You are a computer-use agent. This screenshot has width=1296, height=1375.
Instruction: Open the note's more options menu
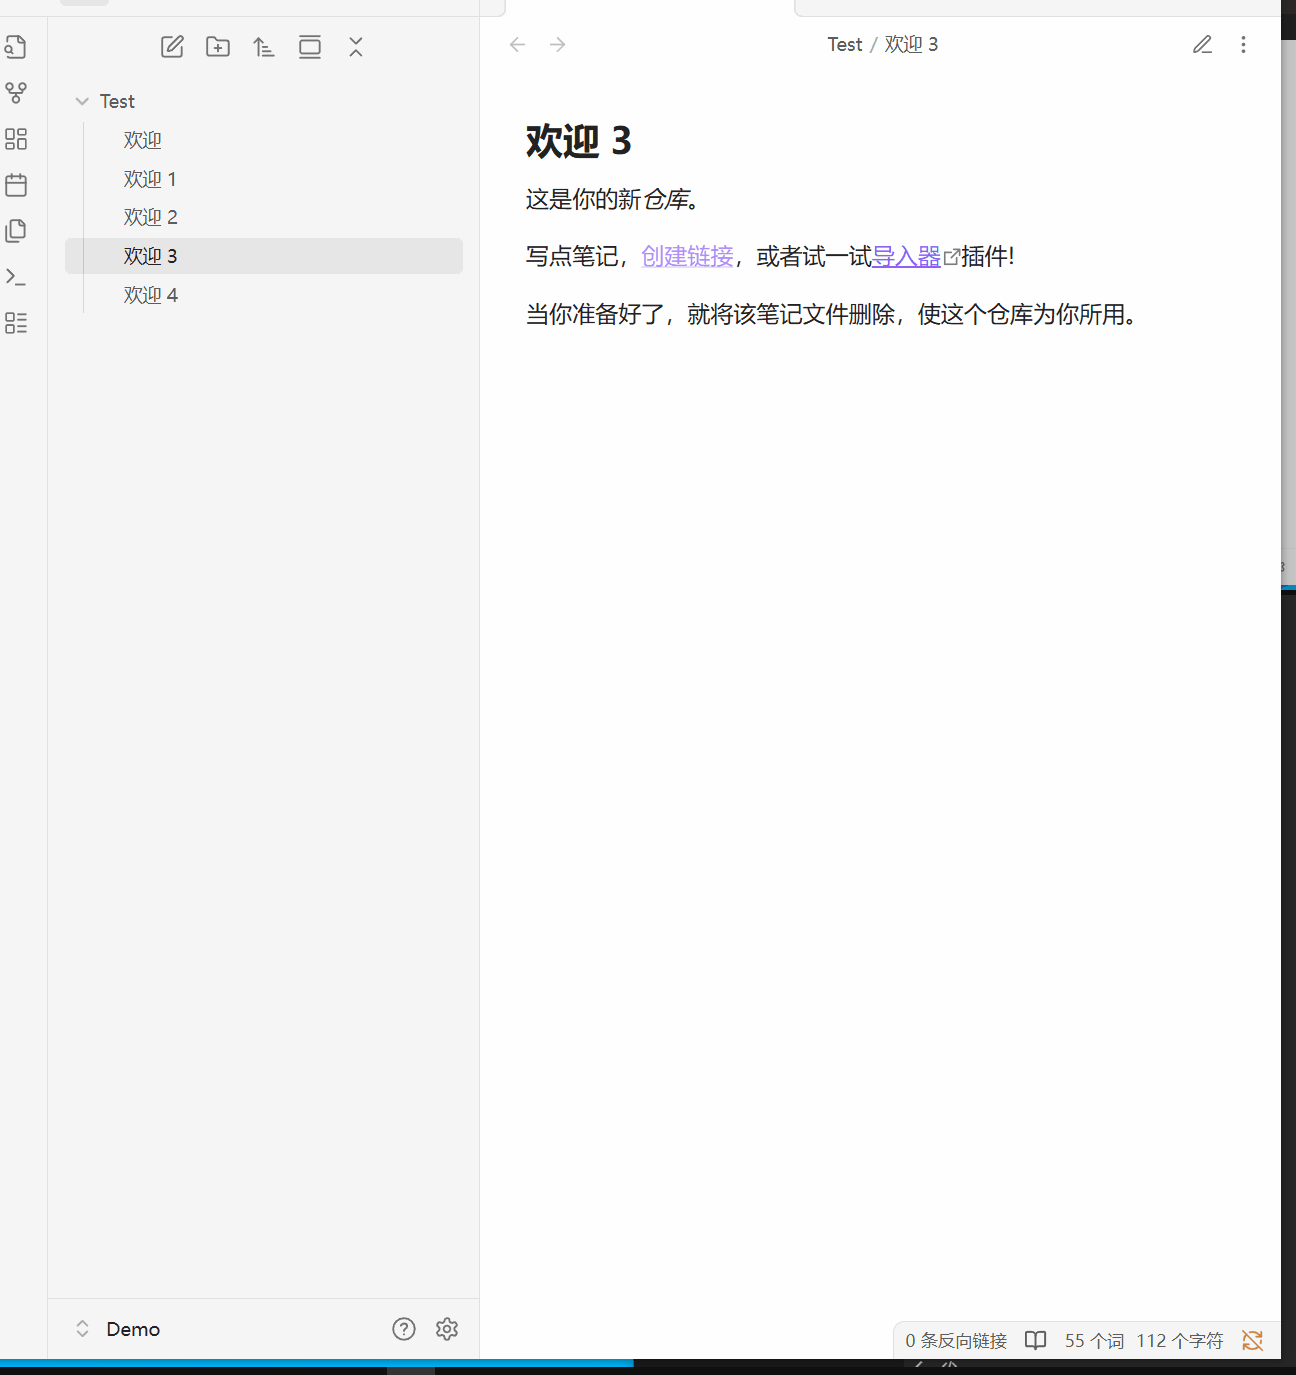(x=1243, y=45)
